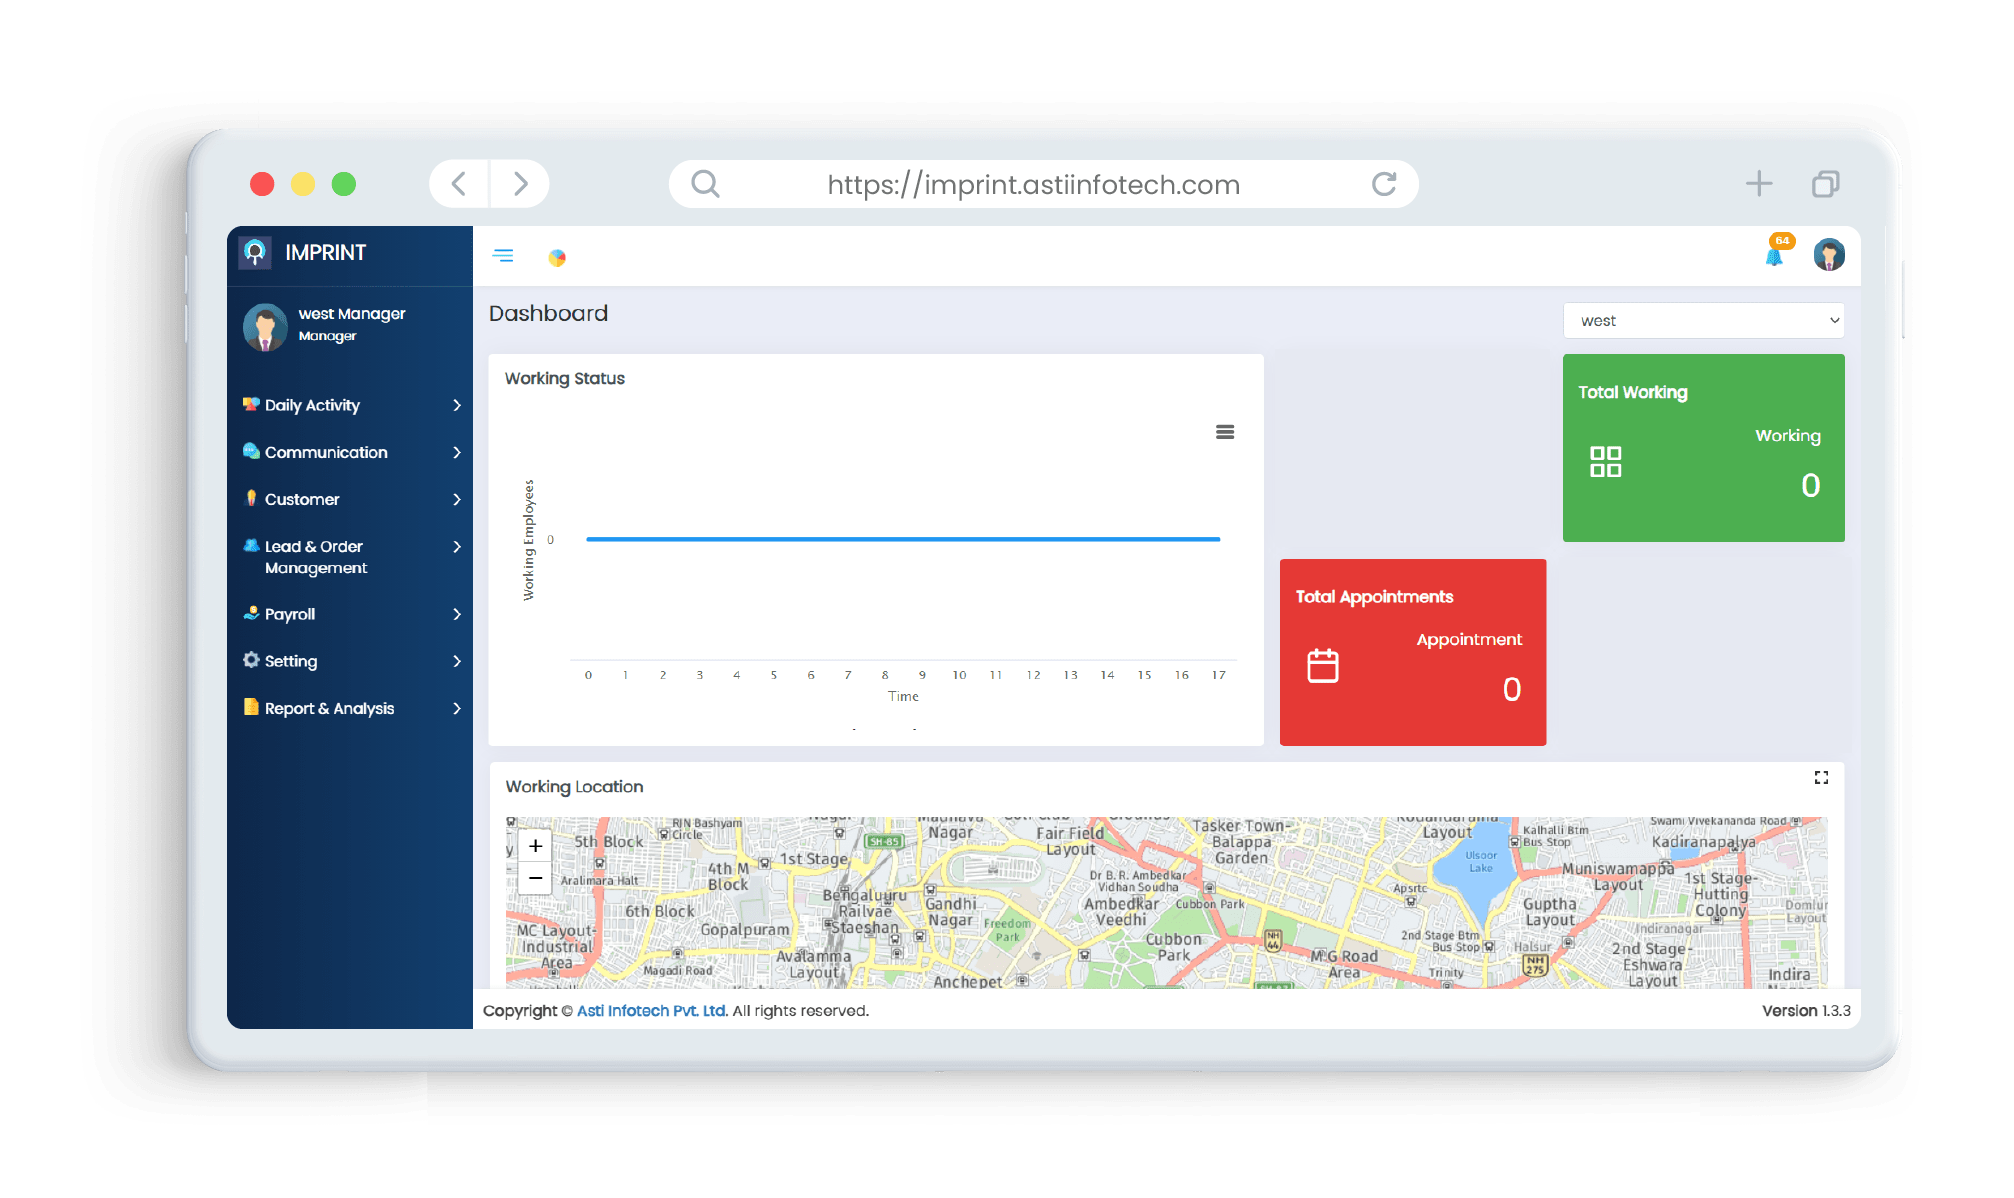Click the Customer sidebar icon
2014x1198 pixels.
257,499
